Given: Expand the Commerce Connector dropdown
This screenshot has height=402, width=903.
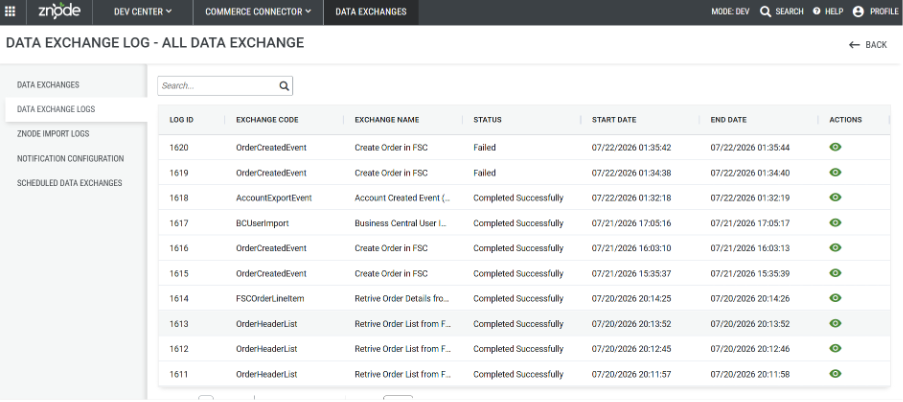Looking at the screenshot, I should click(258, 12).
